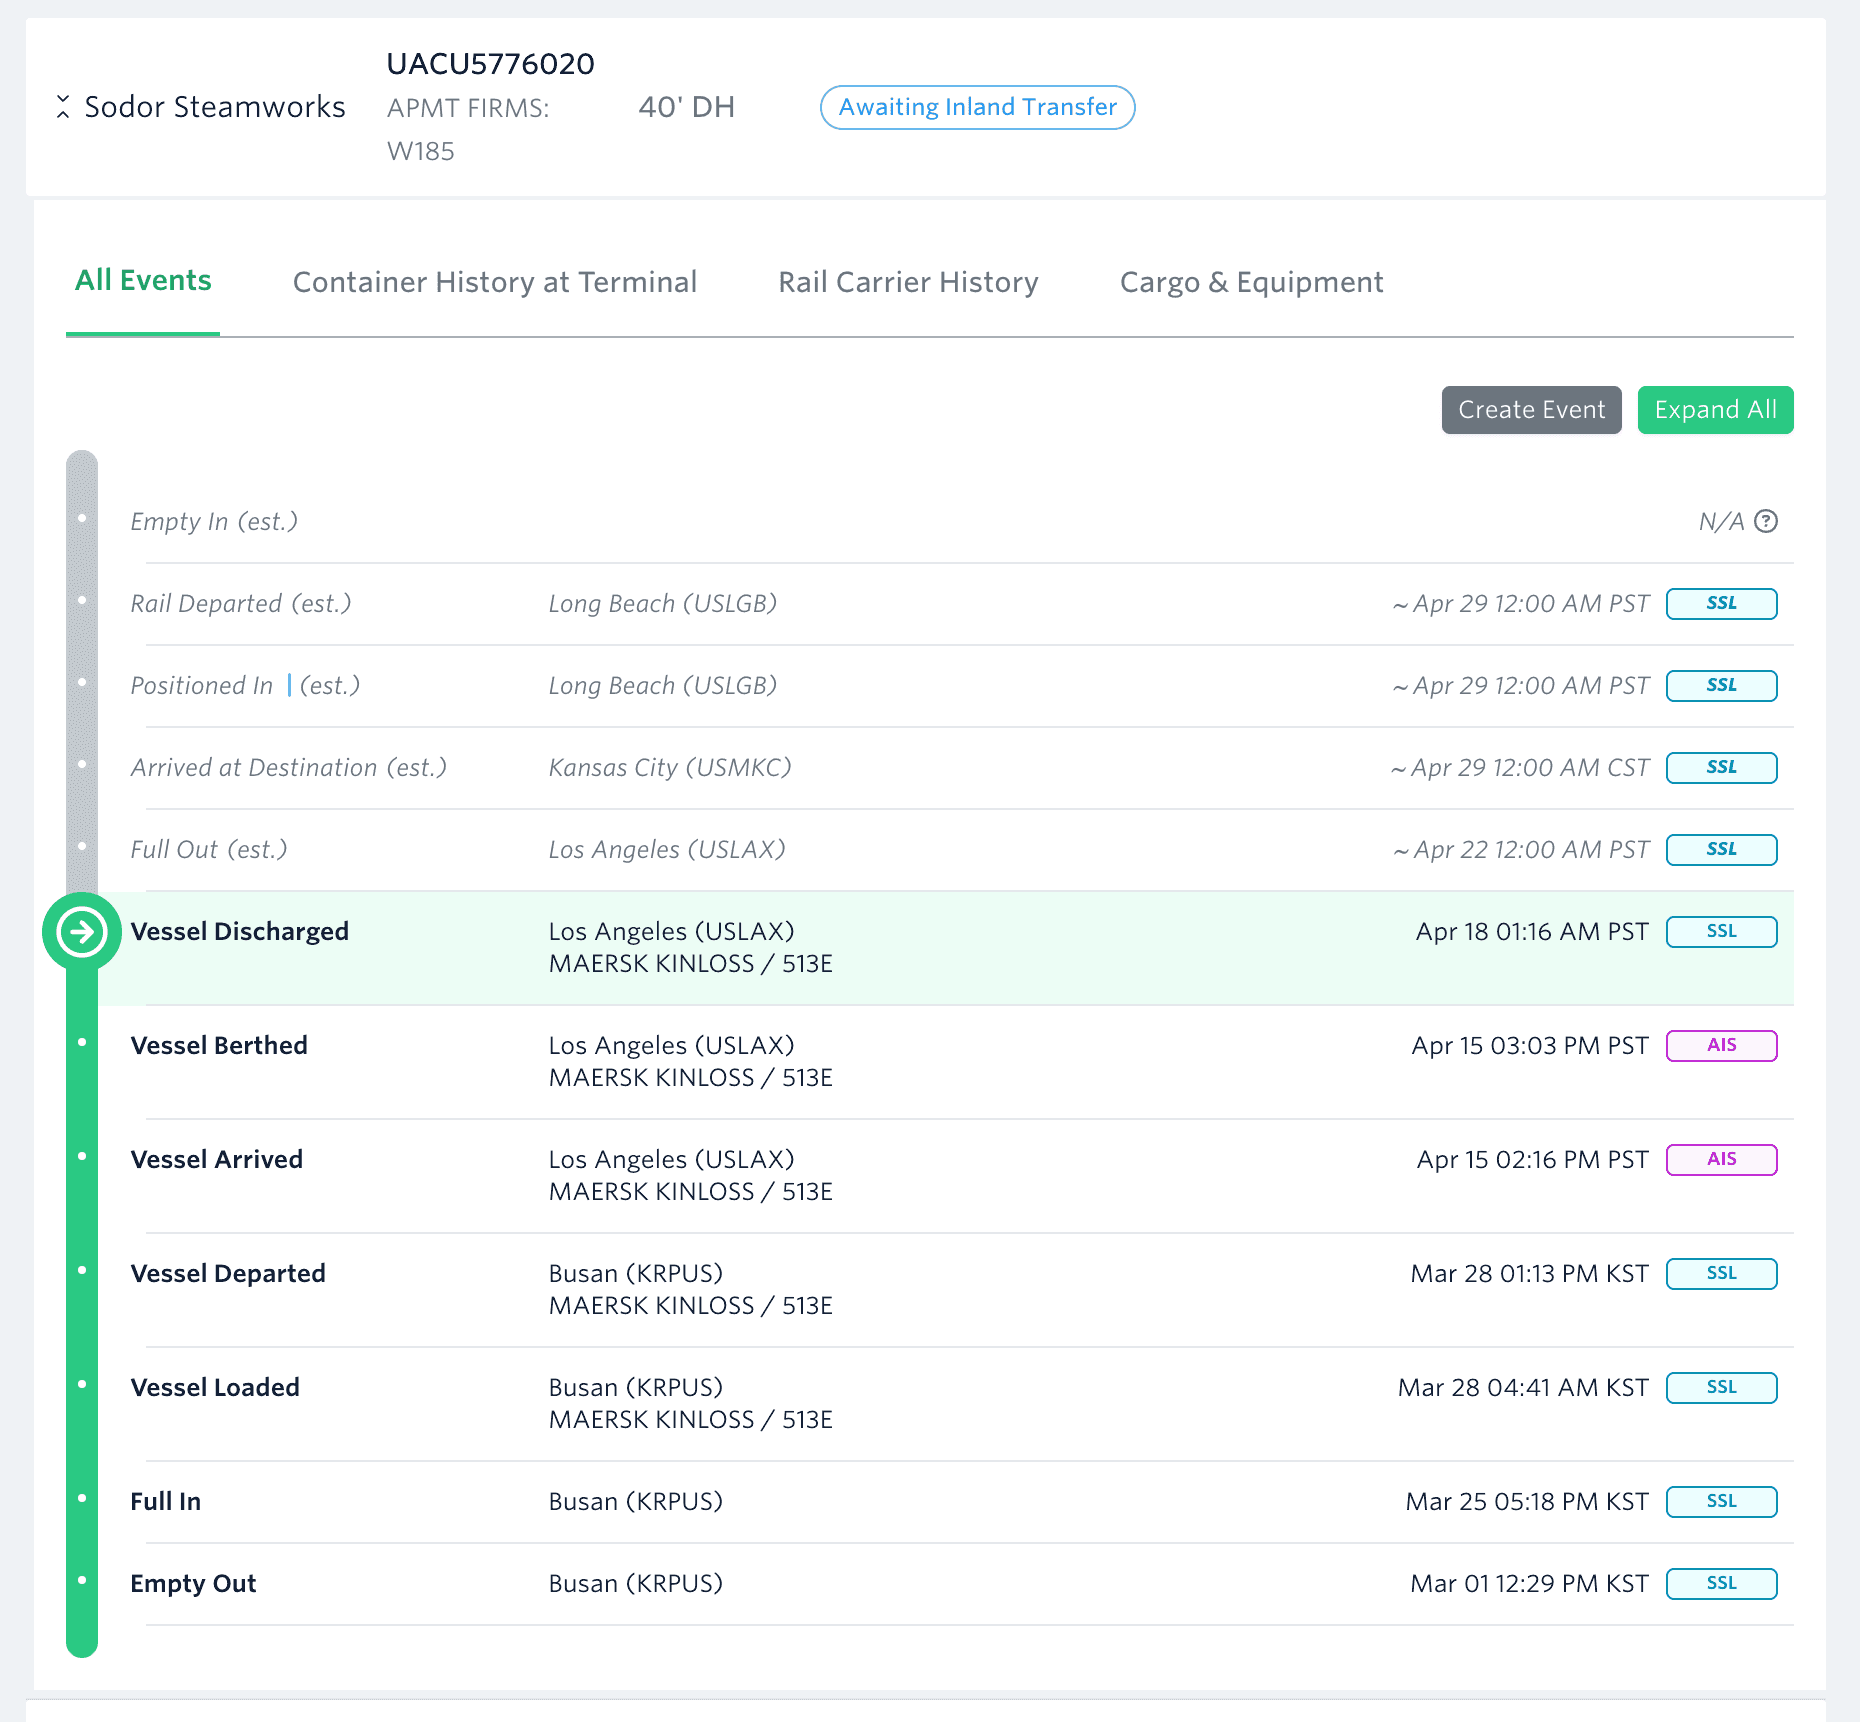1860x1722 pixels.
Task: Click the AIS badge on Vessel Arrived row
Action: coord(1721,1160)
